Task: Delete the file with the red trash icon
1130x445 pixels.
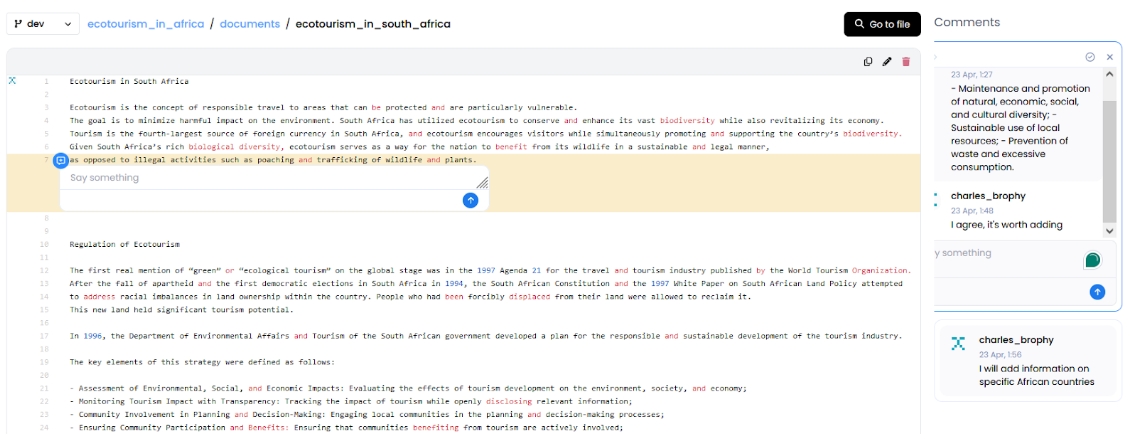Action: (906, 62)
